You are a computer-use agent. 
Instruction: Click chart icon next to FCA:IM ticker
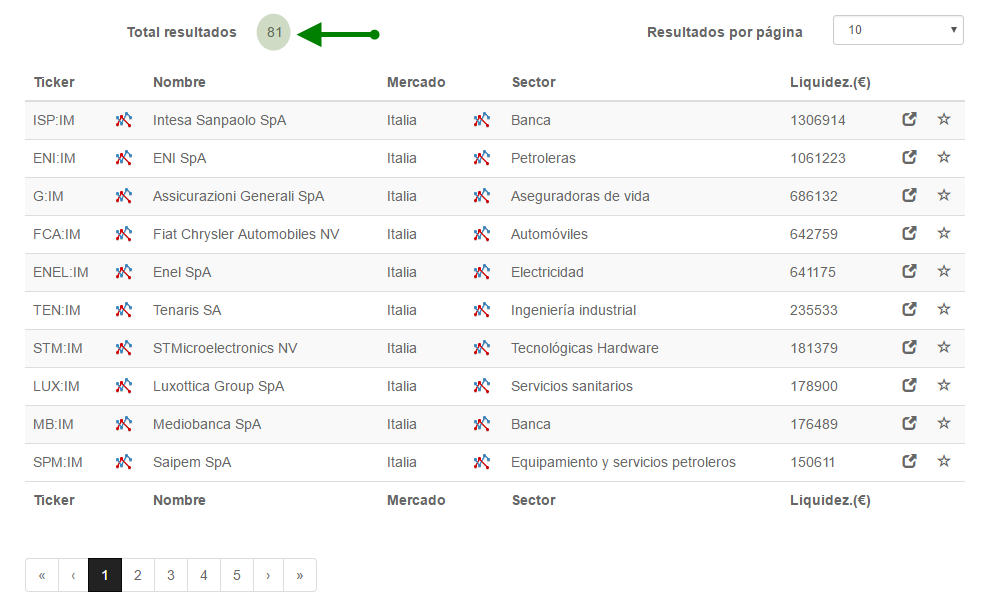click(x=124, y=234)
